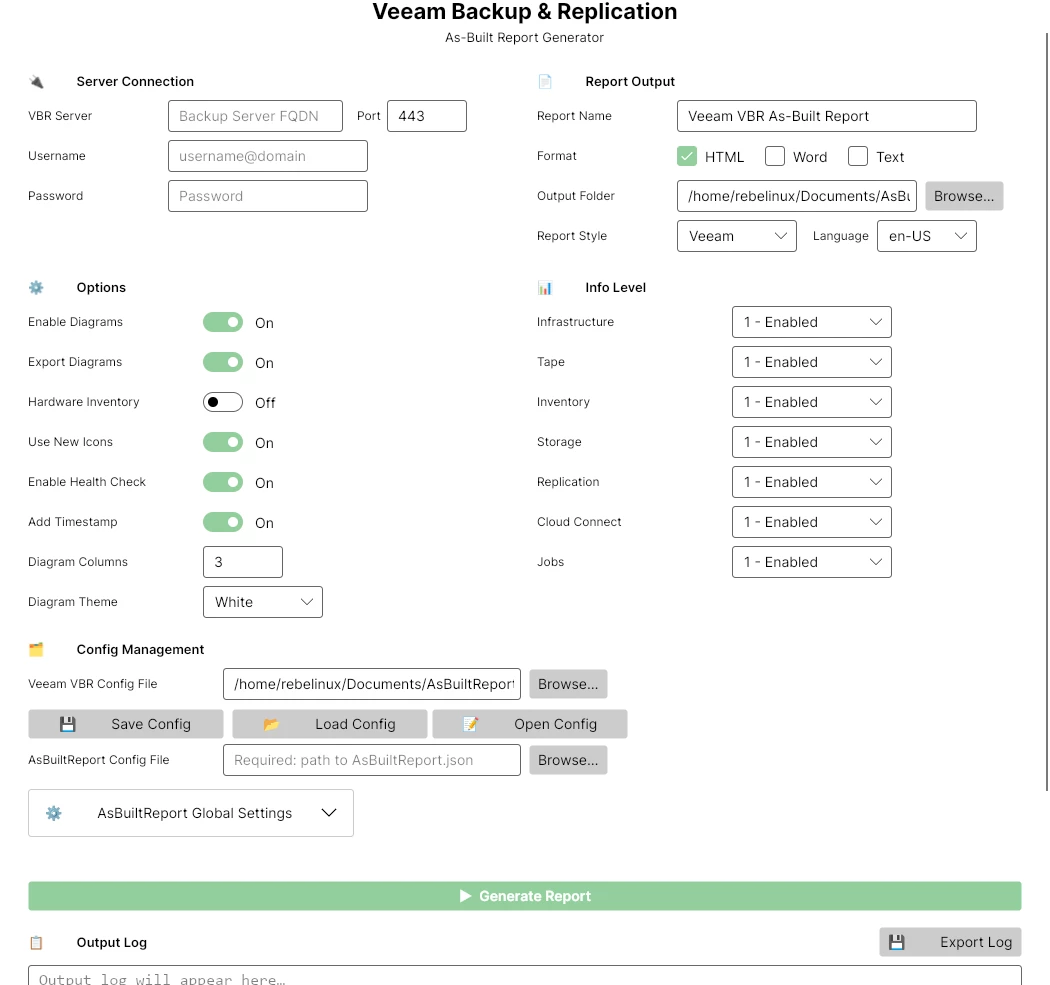1050x985 pixels.
Task: Click Browse next to Veeam VBR Config File
Action: point(568,684)
